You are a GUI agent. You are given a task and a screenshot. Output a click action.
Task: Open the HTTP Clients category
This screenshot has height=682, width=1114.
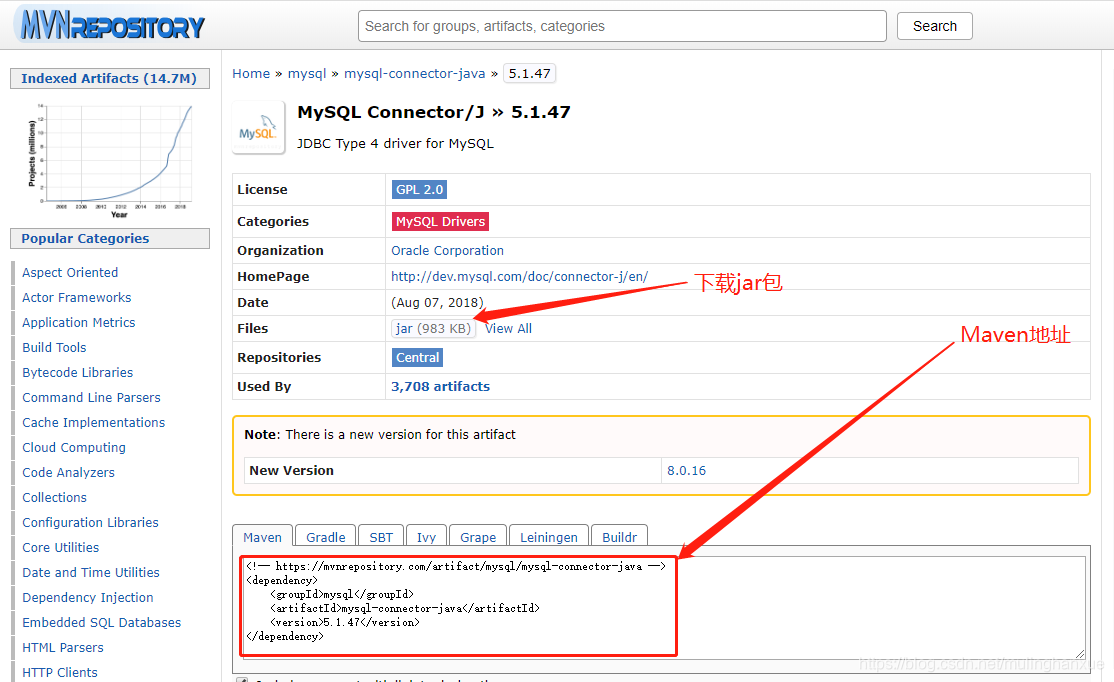60,672
